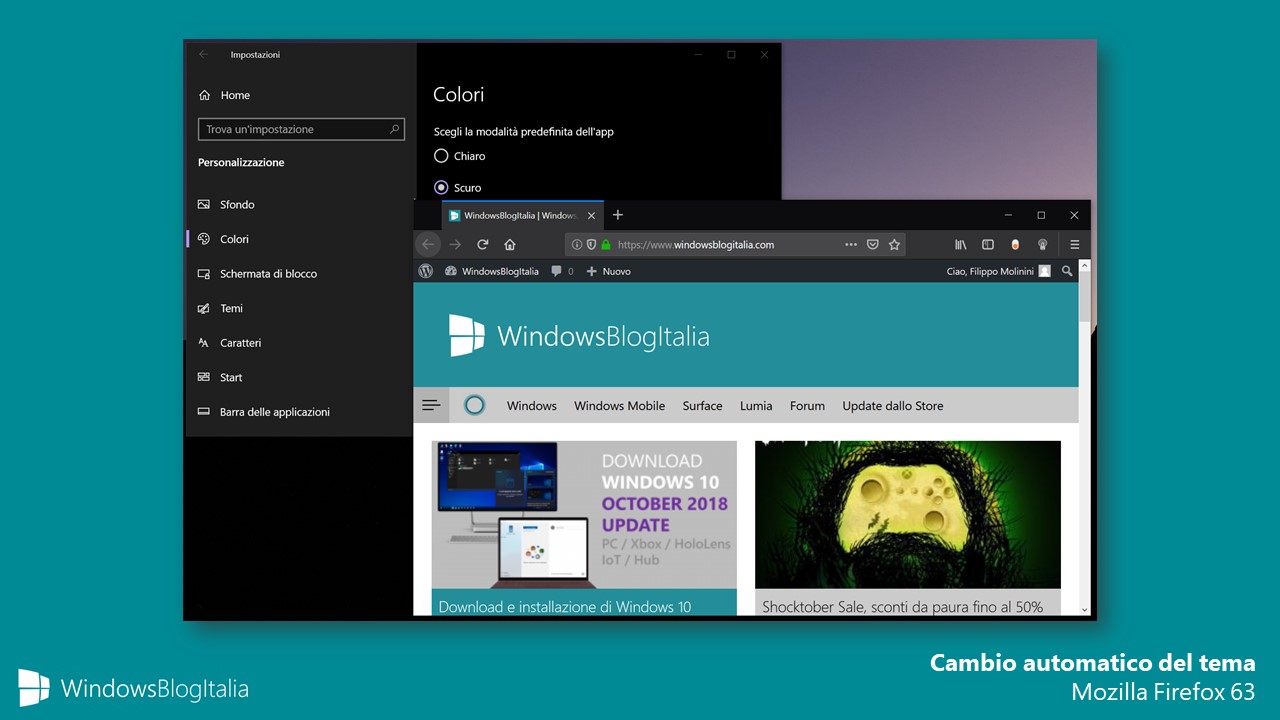Click the green padlock security icon
Image resolution: width=1280 pixels, height=720 pixels.
click(x=605, y=244)
